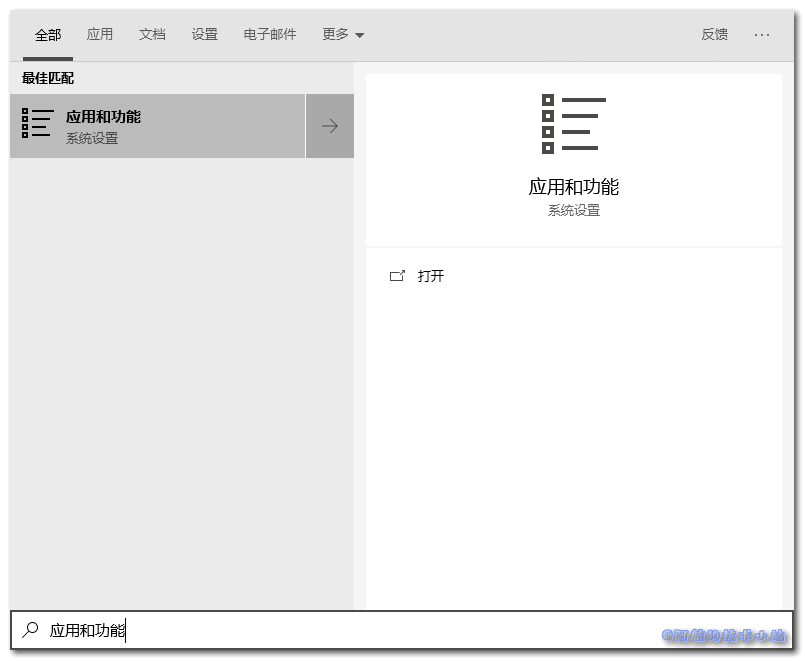Click the magnifier search icon
805x661 pixels.
[31, 630]
